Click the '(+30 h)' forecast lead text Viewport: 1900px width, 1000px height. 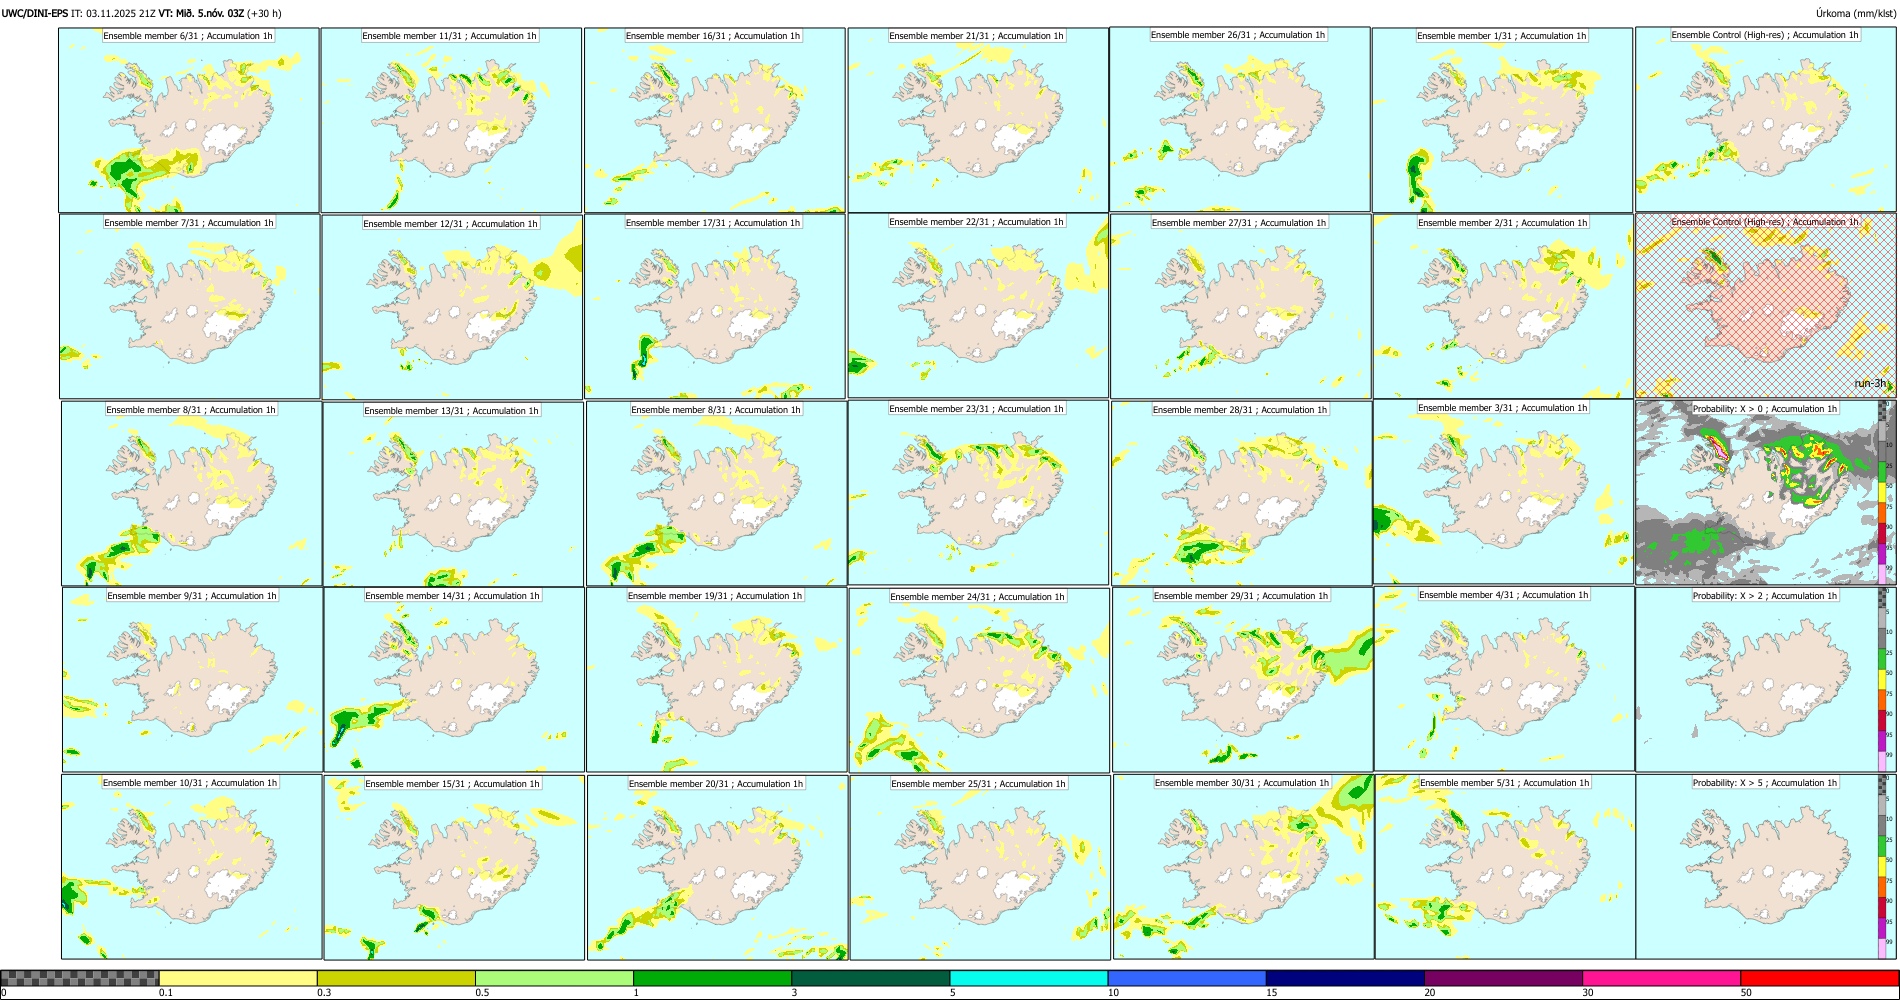pyautogui.click(x=264, y=13)
